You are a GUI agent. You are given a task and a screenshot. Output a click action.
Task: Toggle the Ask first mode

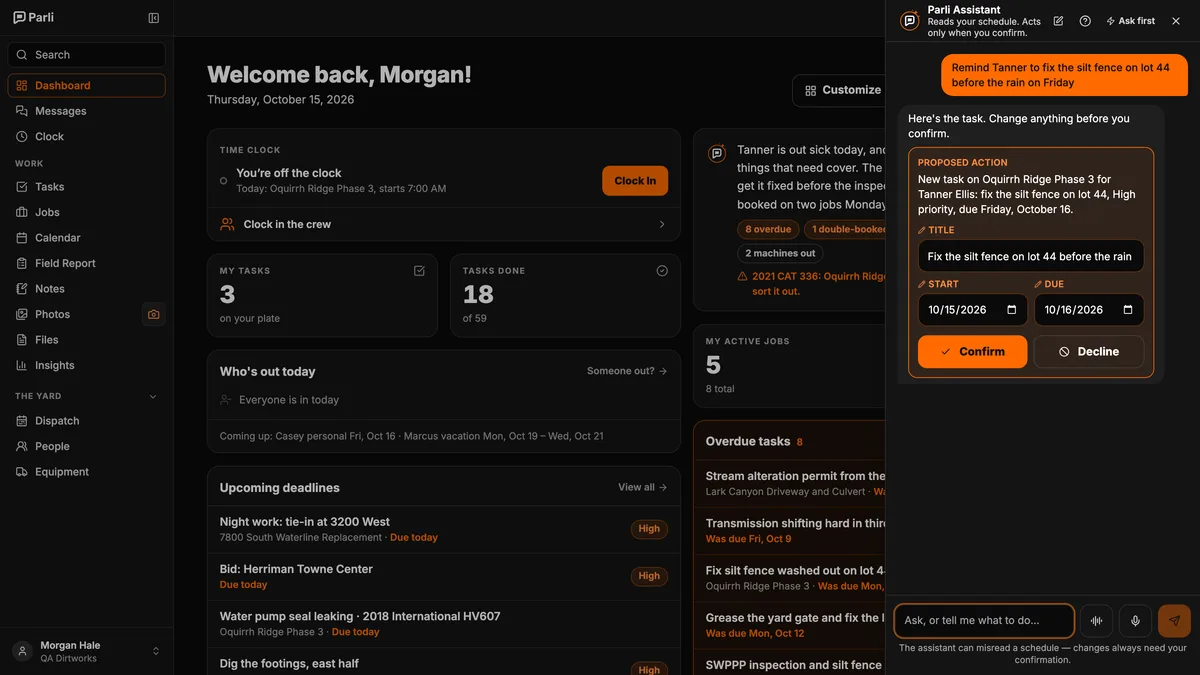pos(1130,21)
